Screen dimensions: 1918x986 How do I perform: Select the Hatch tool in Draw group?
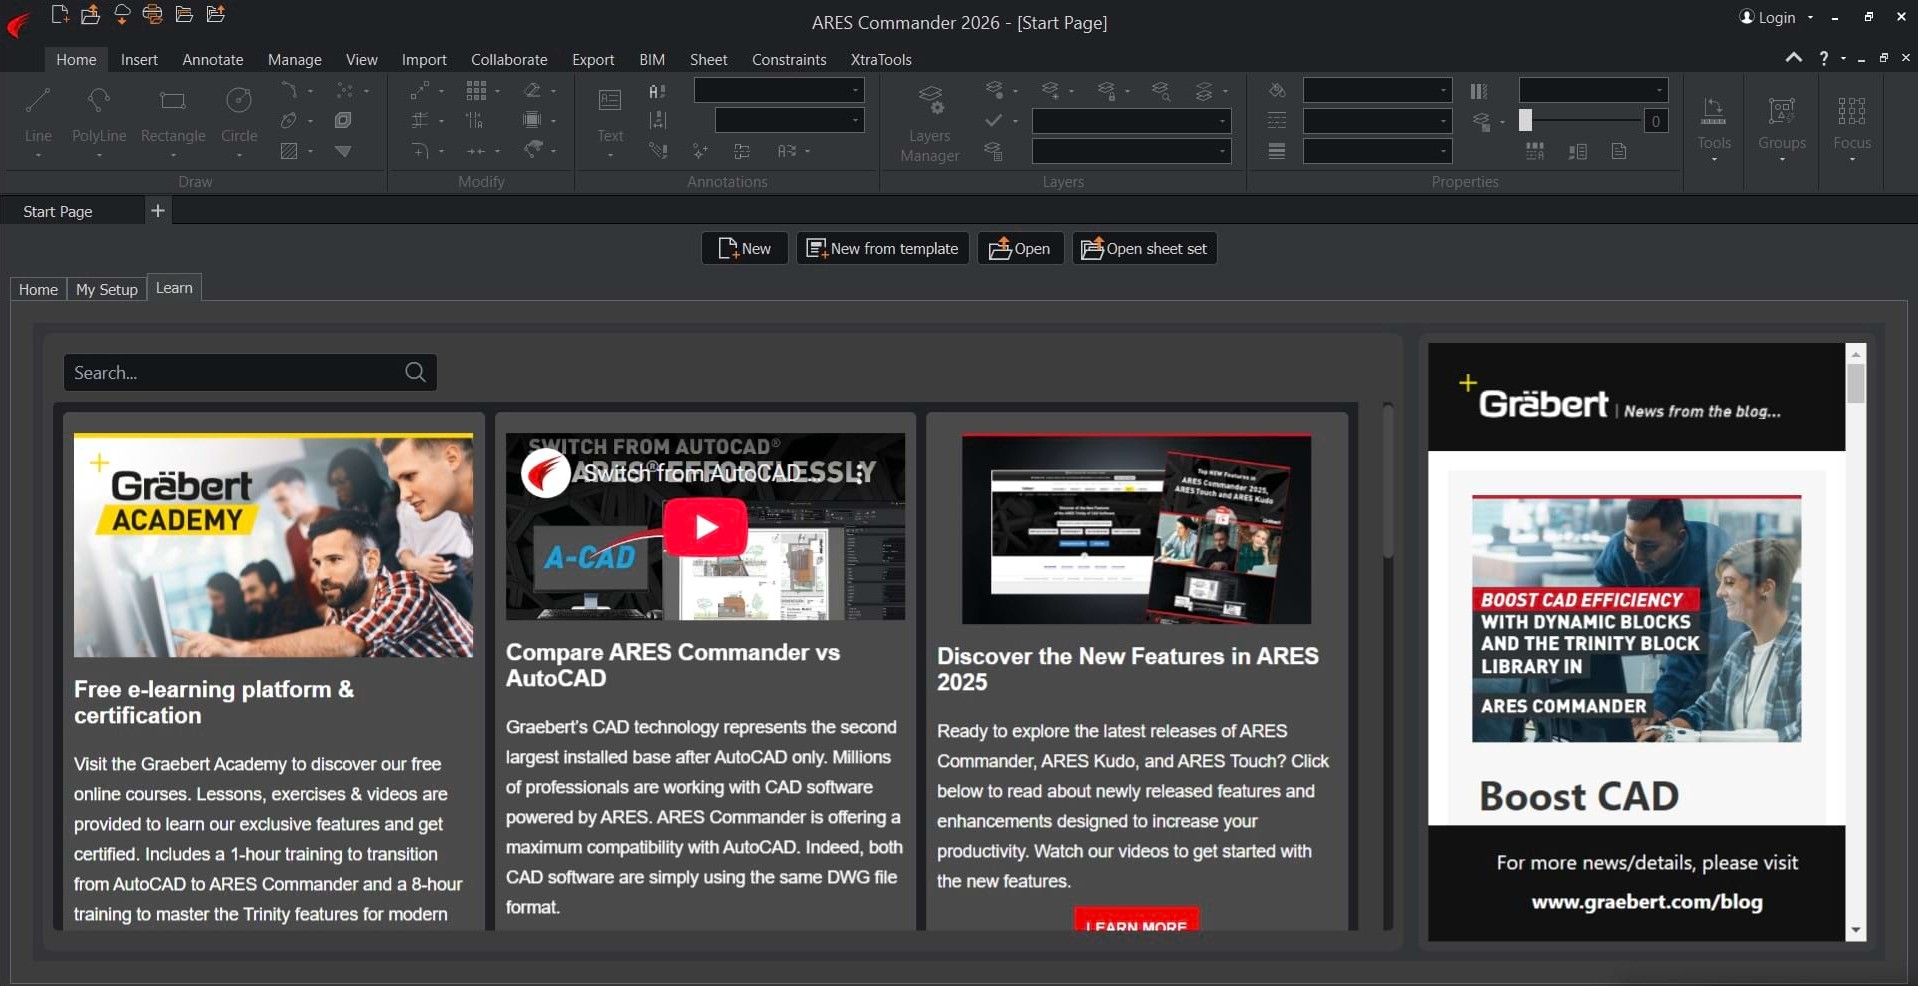289,151
